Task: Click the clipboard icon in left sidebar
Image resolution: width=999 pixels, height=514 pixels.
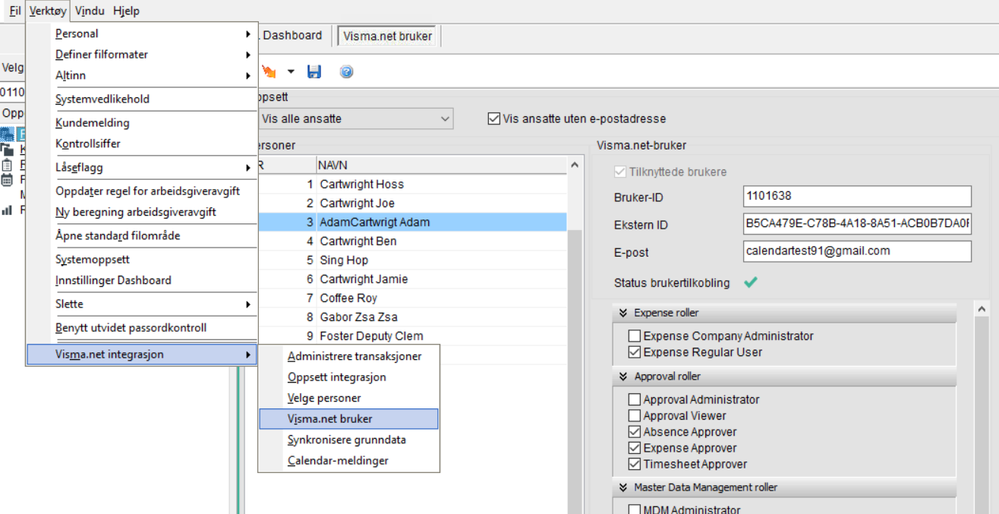Action: (x=7, y=164)
